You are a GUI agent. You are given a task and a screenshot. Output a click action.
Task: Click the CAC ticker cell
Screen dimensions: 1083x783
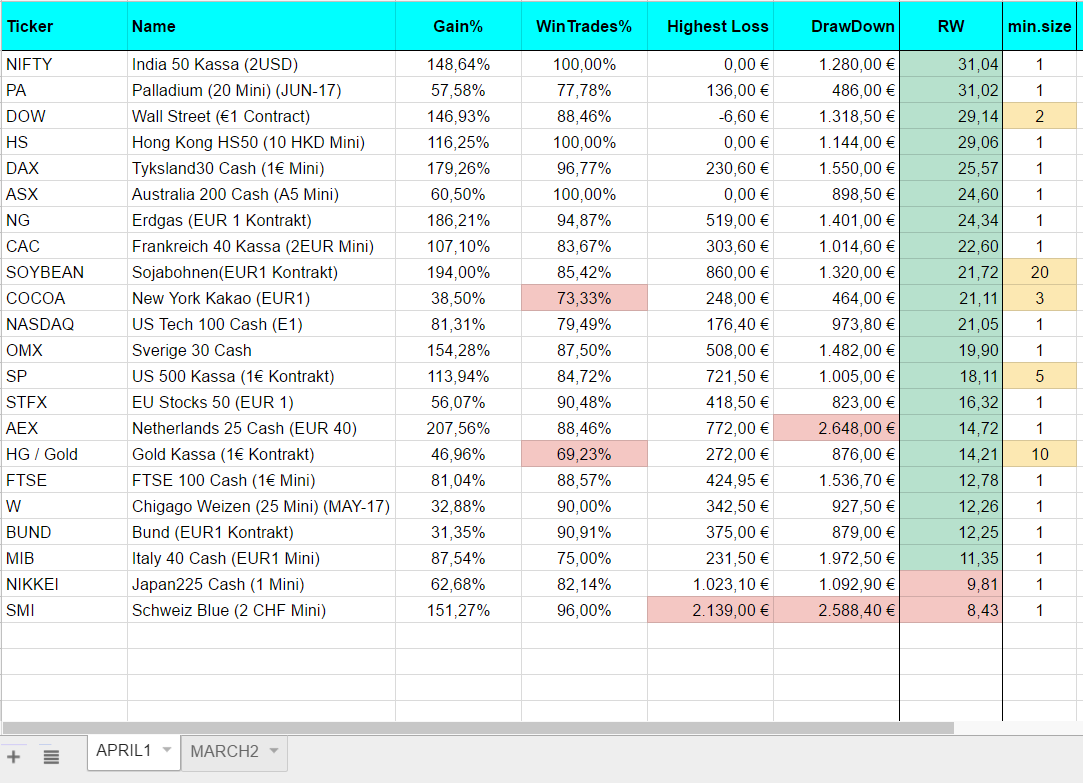[x=64, y=246]
